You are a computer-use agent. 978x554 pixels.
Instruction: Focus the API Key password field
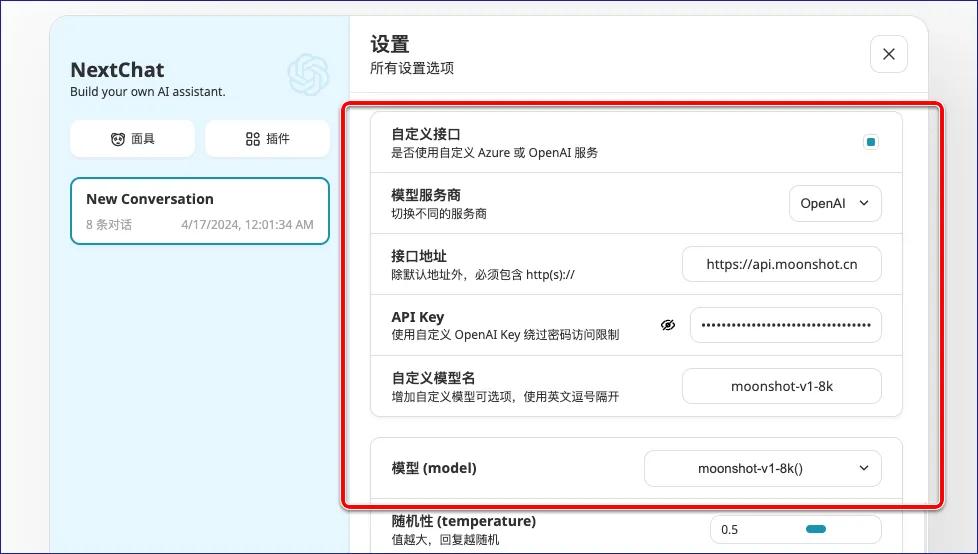(785, 325)
